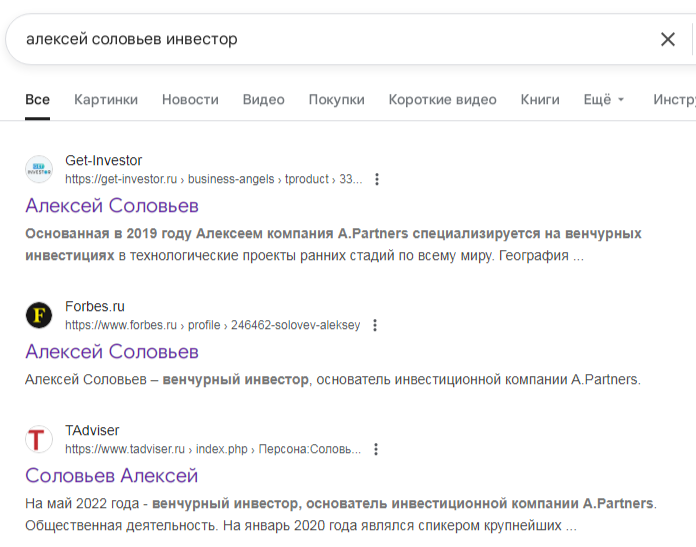Open the Короткие видео tab
Image resolution: width=696 pixels, height=547 pixels.
tap(442, 99)
